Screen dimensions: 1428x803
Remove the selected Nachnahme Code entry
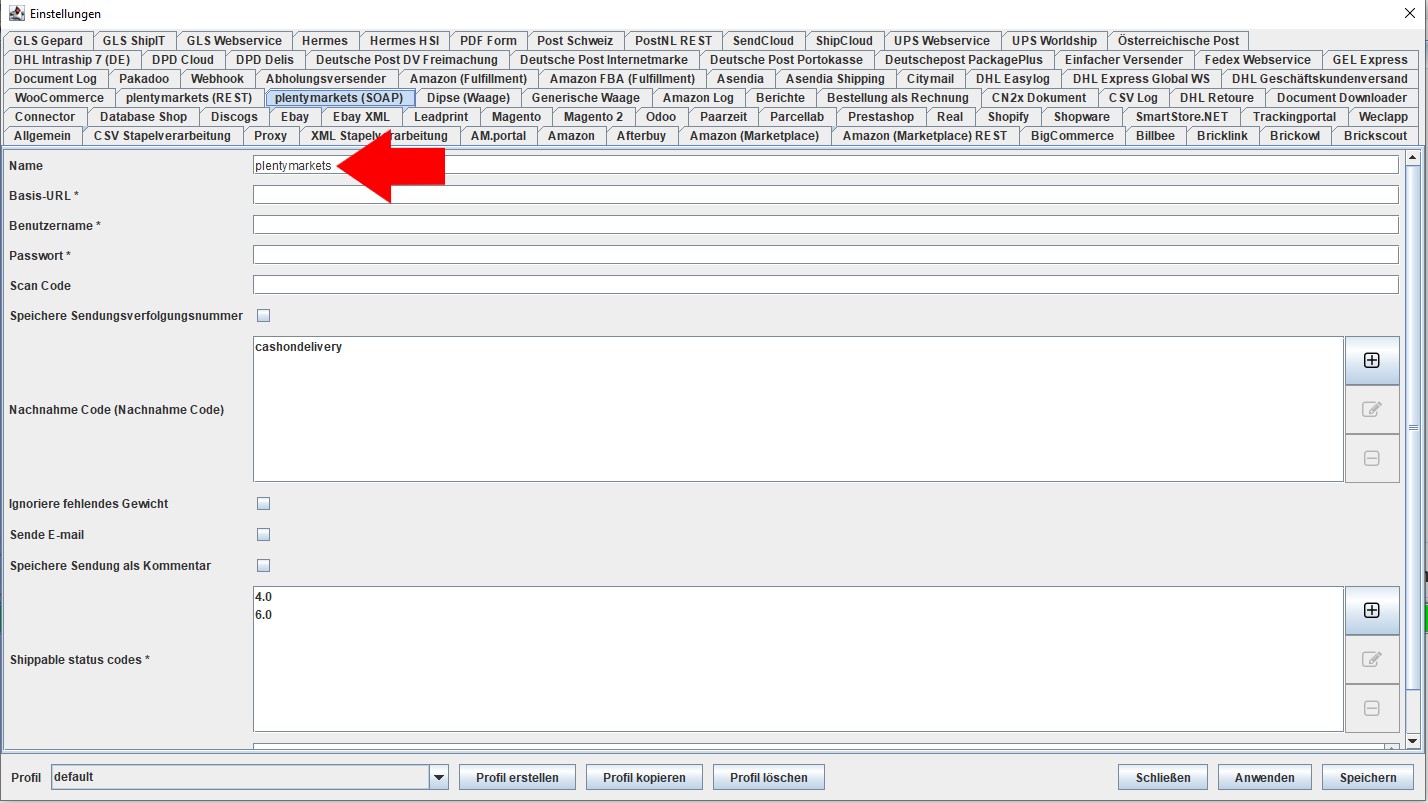point(1372,458)
